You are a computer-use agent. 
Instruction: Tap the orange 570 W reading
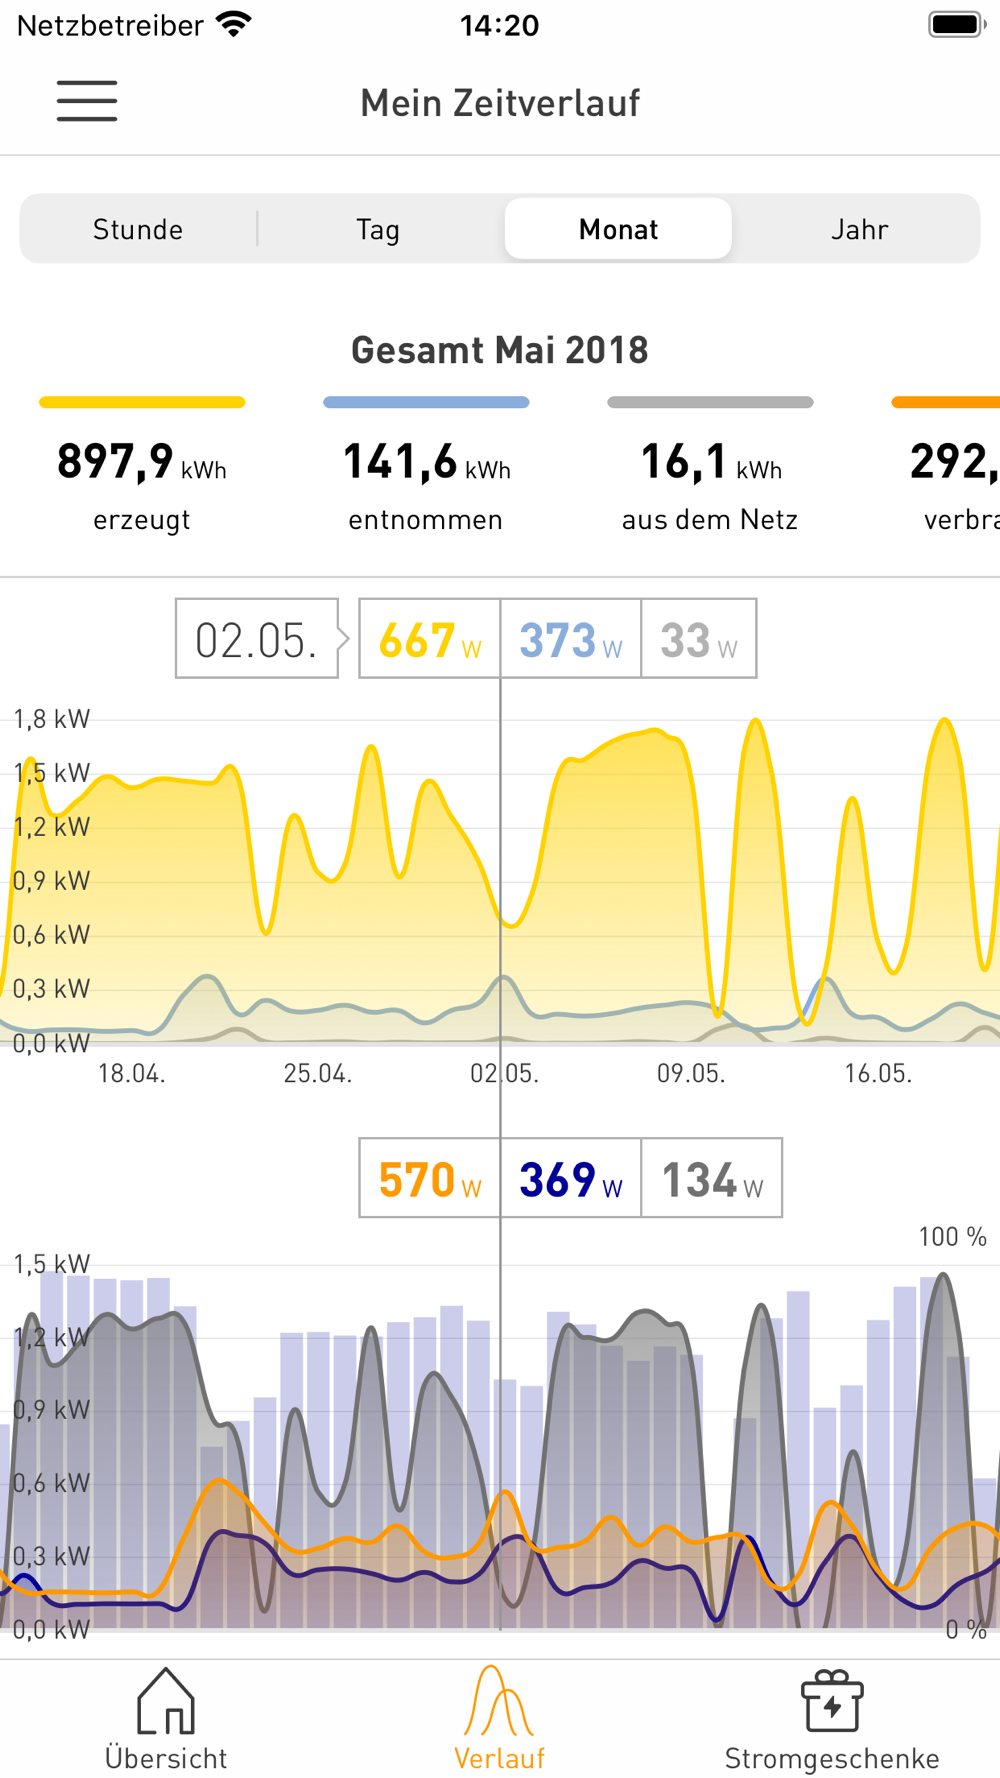tap(430, 1178)
